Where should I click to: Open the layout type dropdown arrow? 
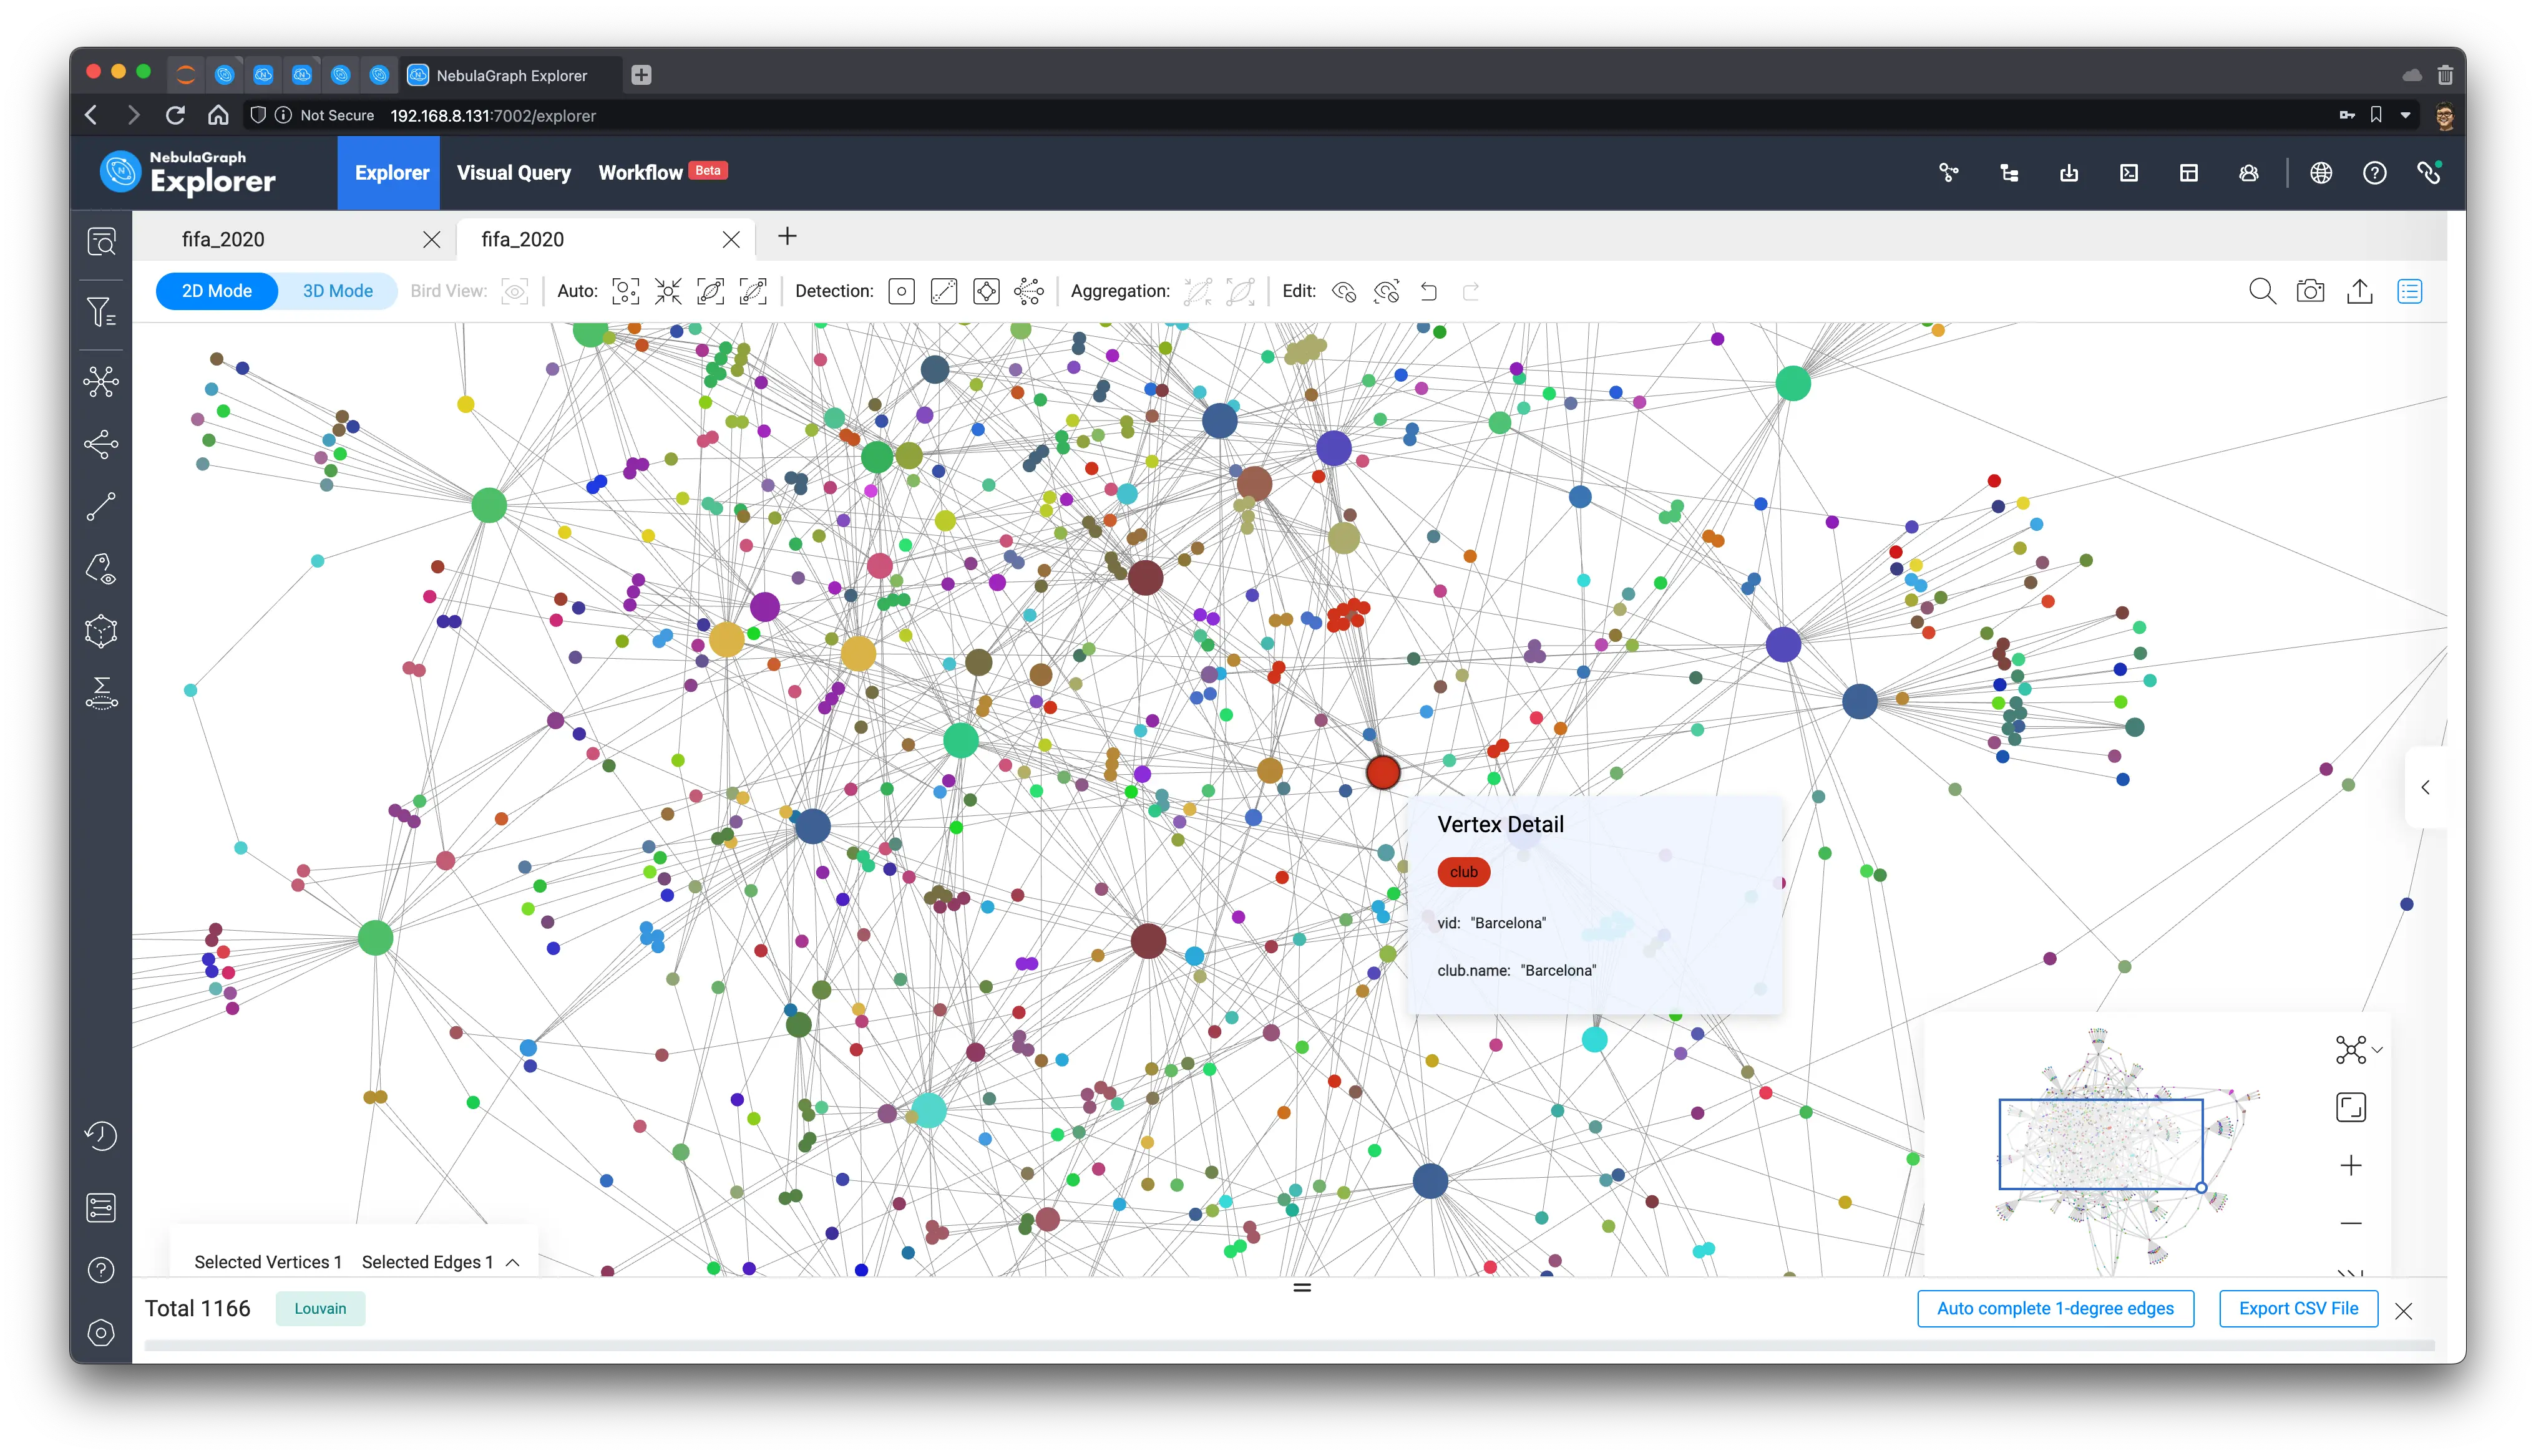pos(2378,1050)
